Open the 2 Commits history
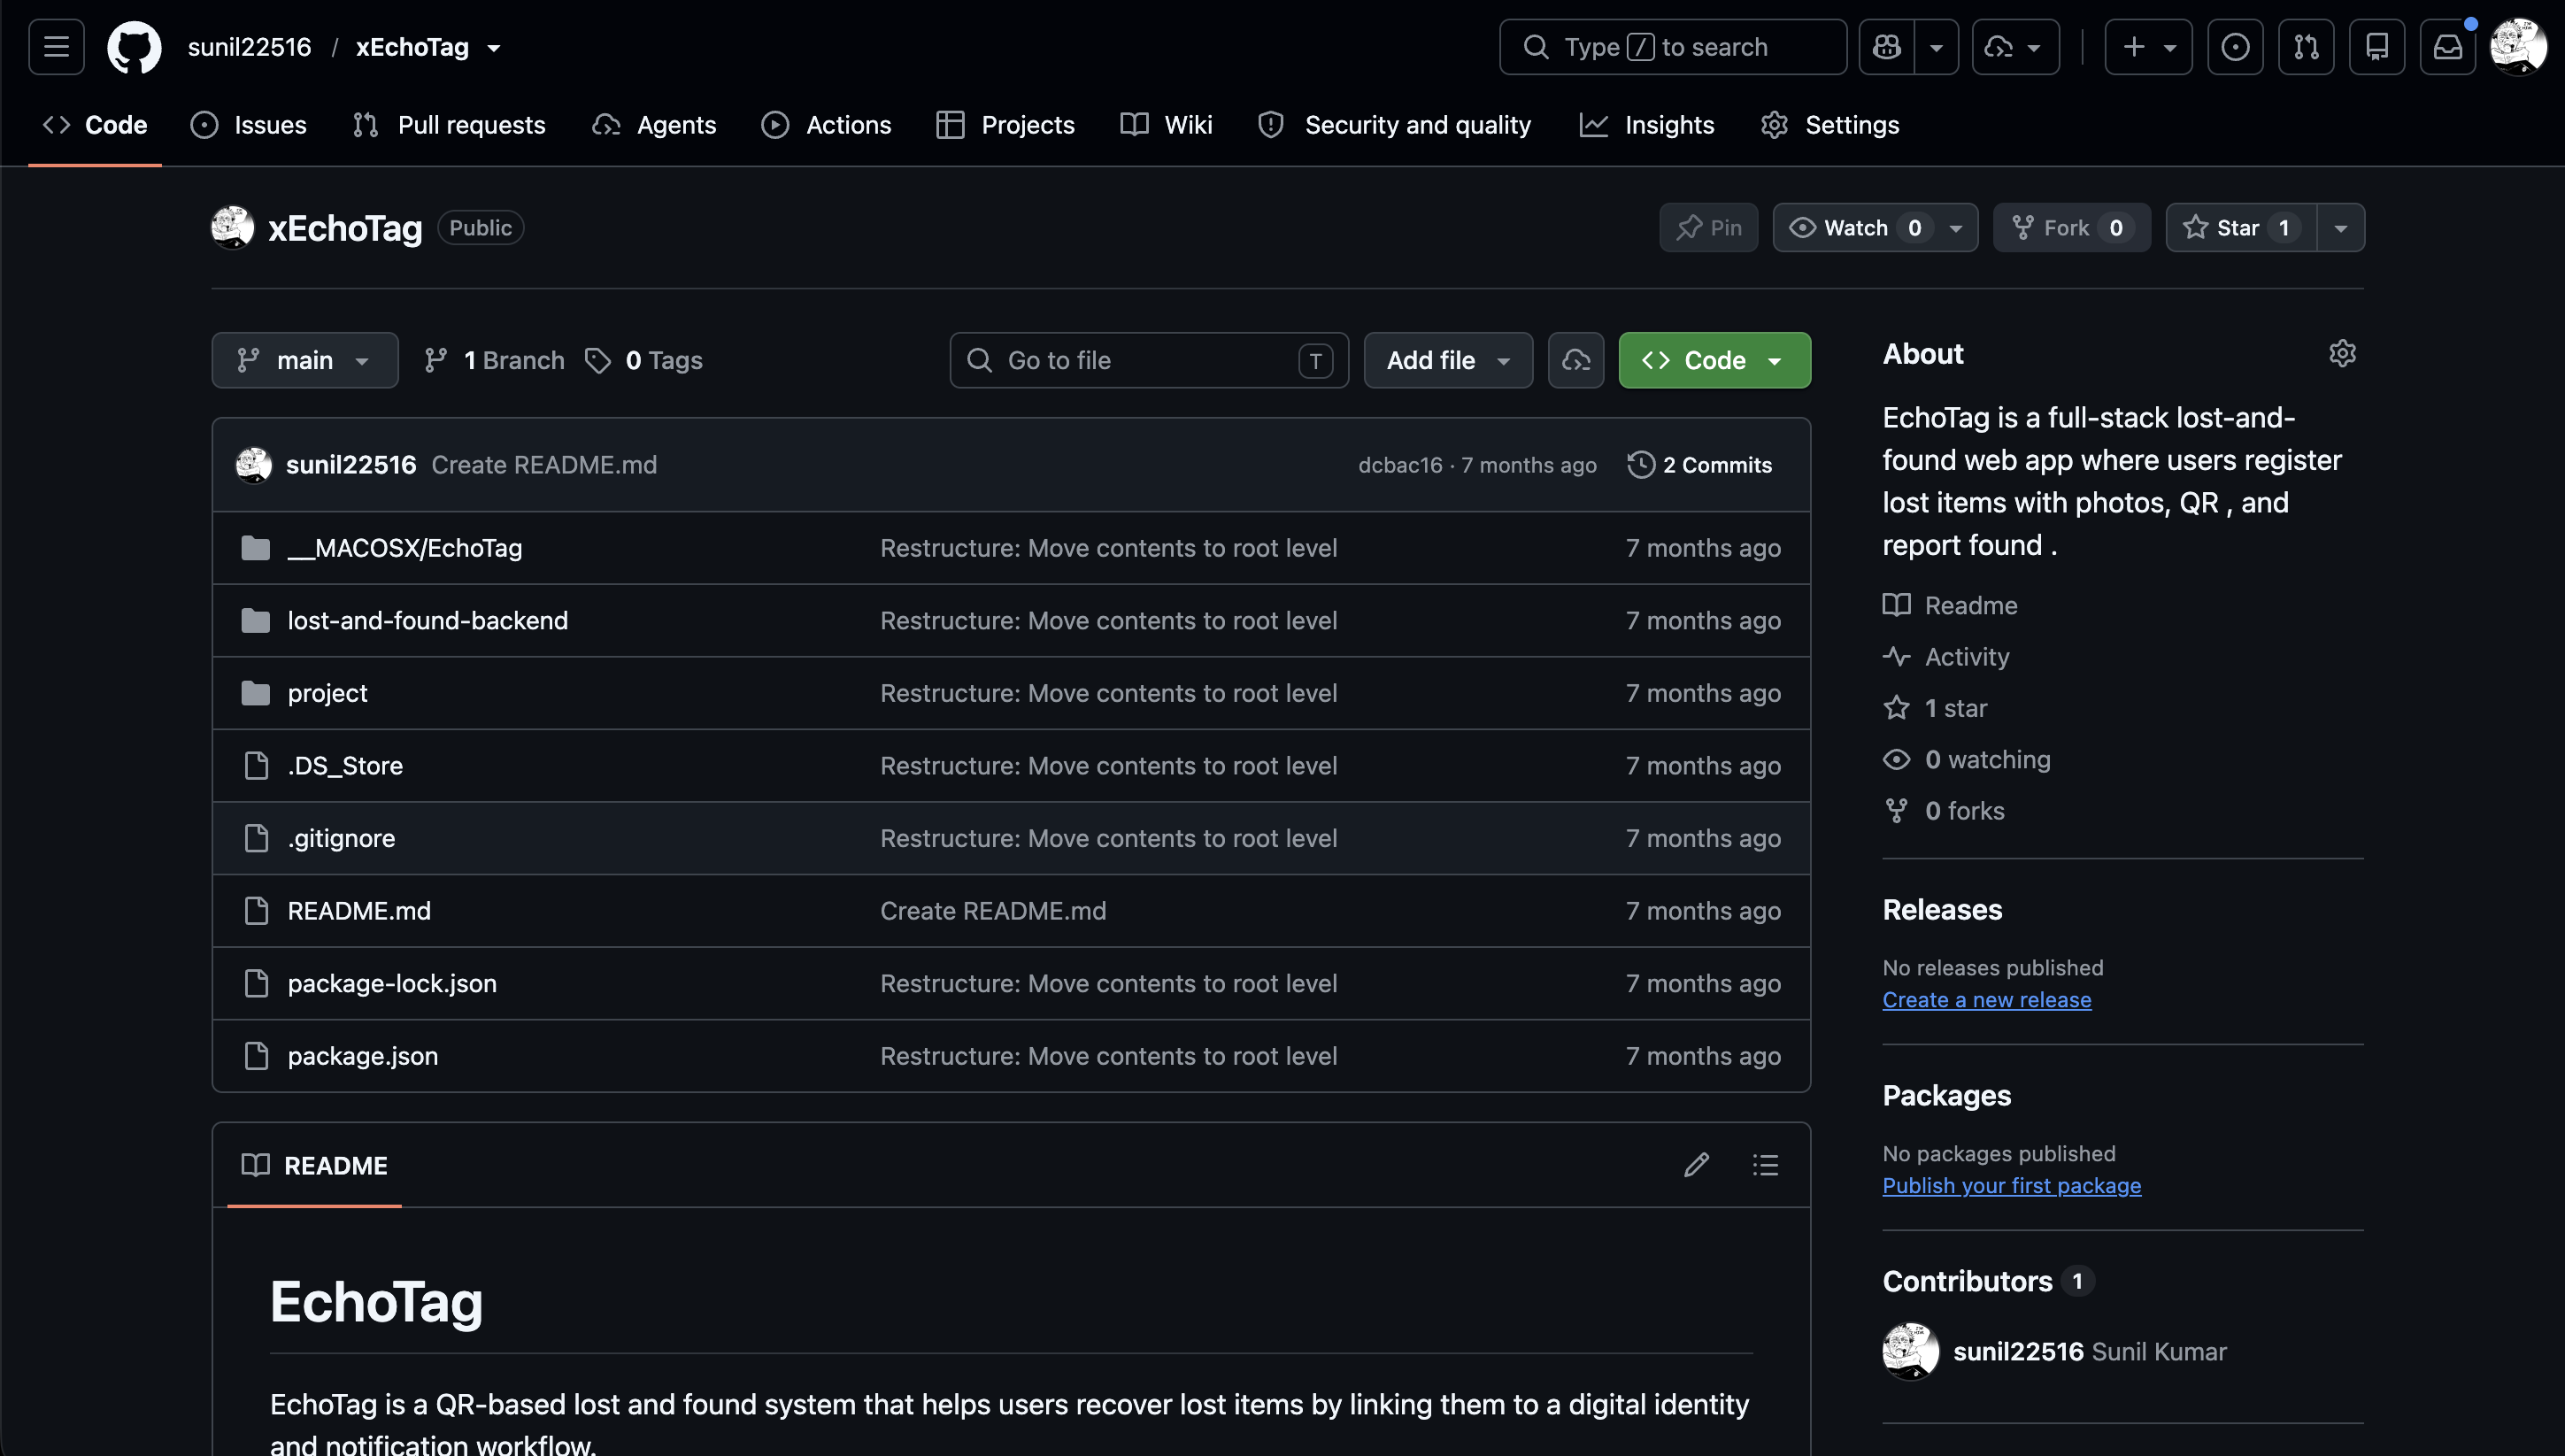The width and height of the screenshot is (2565, 1456). [1700, 465]
